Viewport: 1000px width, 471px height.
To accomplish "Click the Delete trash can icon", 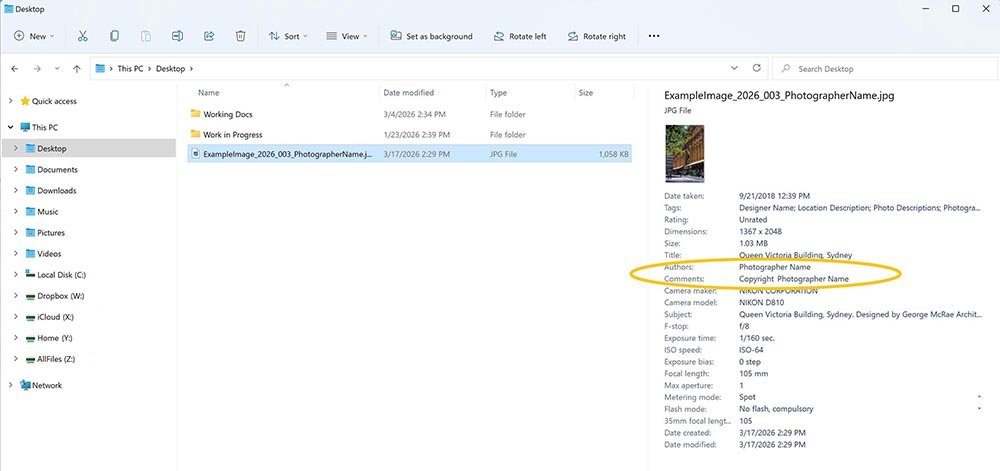I will [x=240, y=36].
